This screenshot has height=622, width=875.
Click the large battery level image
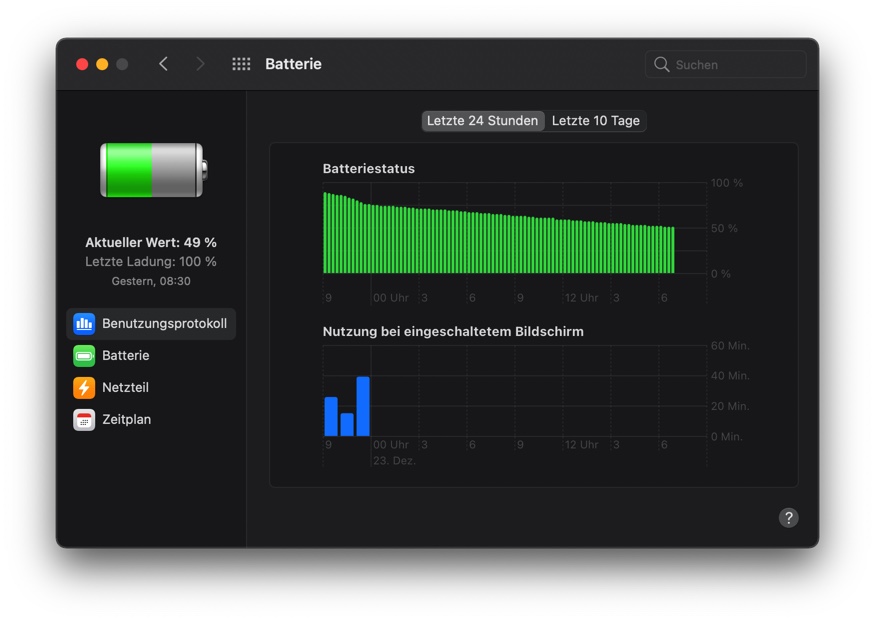(153, 170)
